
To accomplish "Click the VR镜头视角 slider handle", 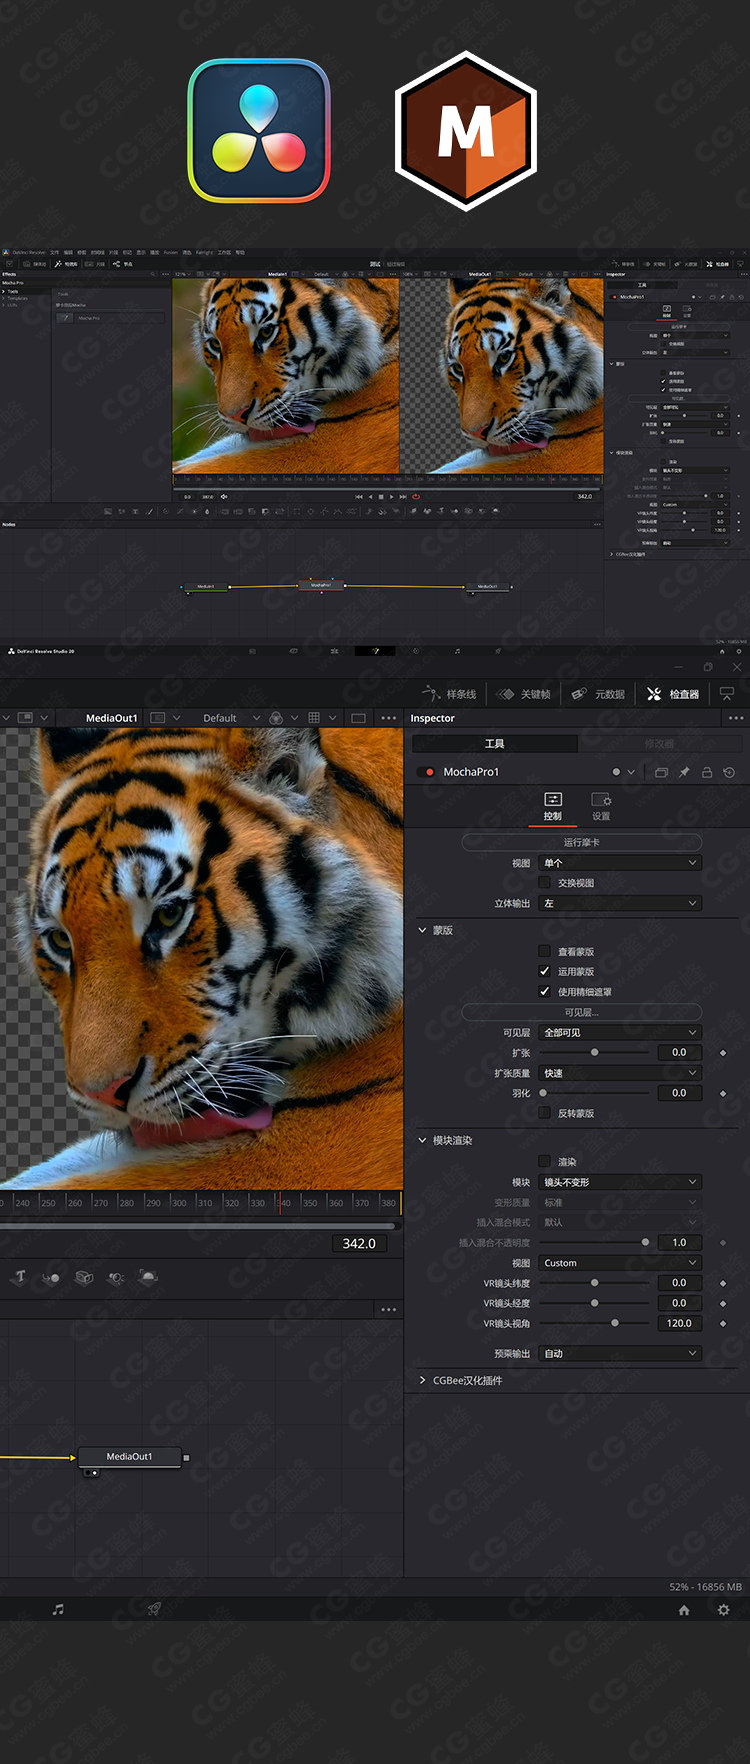I will pyautogui.click(x=615, y=1323).
